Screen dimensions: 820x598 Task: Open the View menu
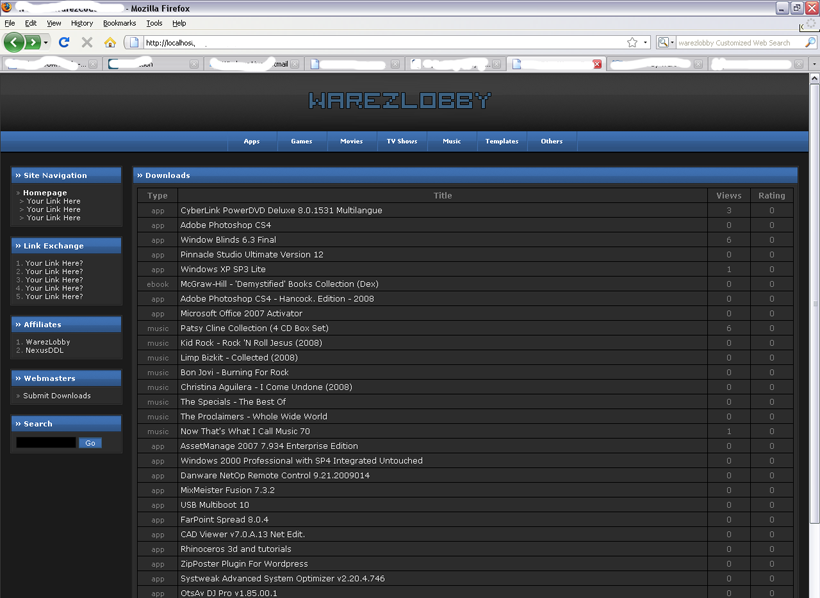click(x=54, y=23)
